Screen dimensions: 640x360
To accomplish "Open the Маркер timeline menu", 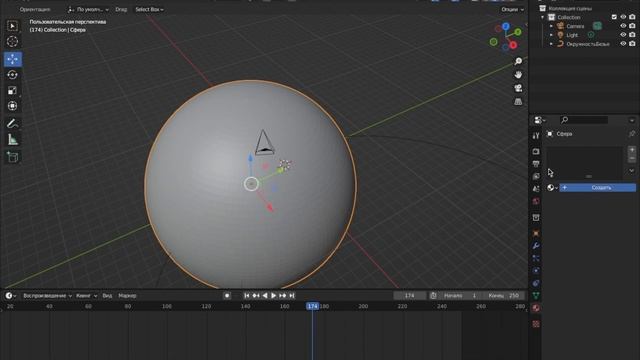I will [x=127, y=296].
